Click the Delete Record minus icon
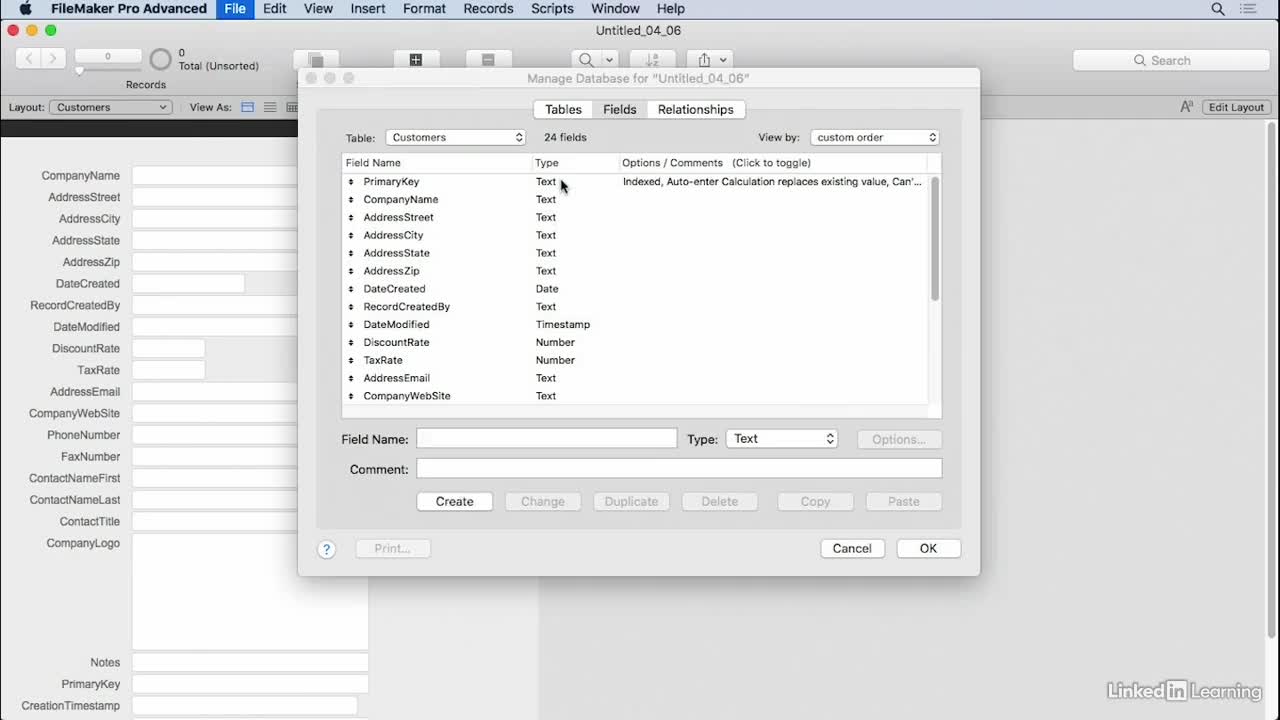The height and width of the screenshot is (720, 1280). (x=488, y=60)
